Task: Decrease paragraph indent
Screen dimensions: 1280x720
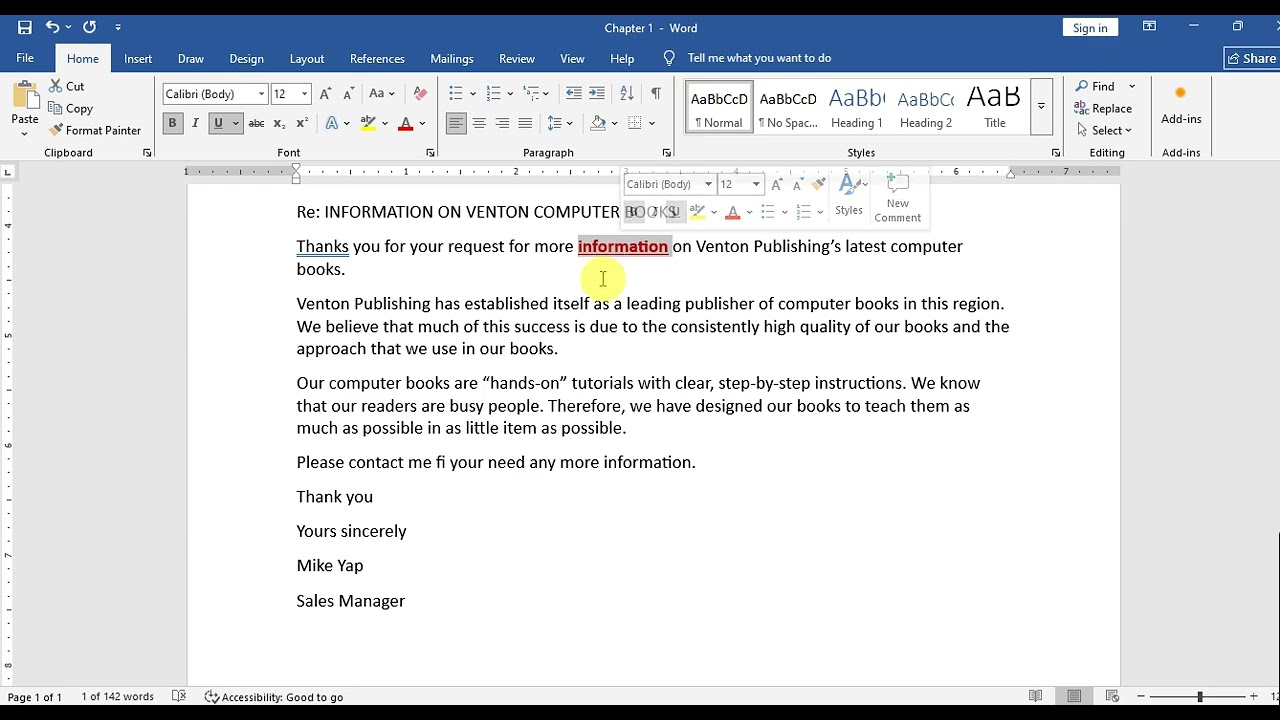Action: [x=573, y=94]
